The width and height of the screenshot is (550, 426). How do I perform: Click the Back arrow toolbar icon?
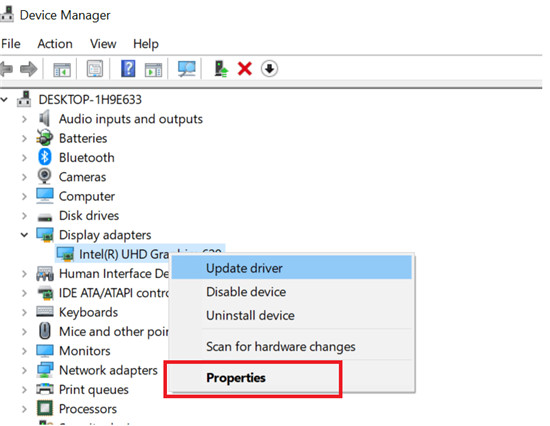[6, 69]
